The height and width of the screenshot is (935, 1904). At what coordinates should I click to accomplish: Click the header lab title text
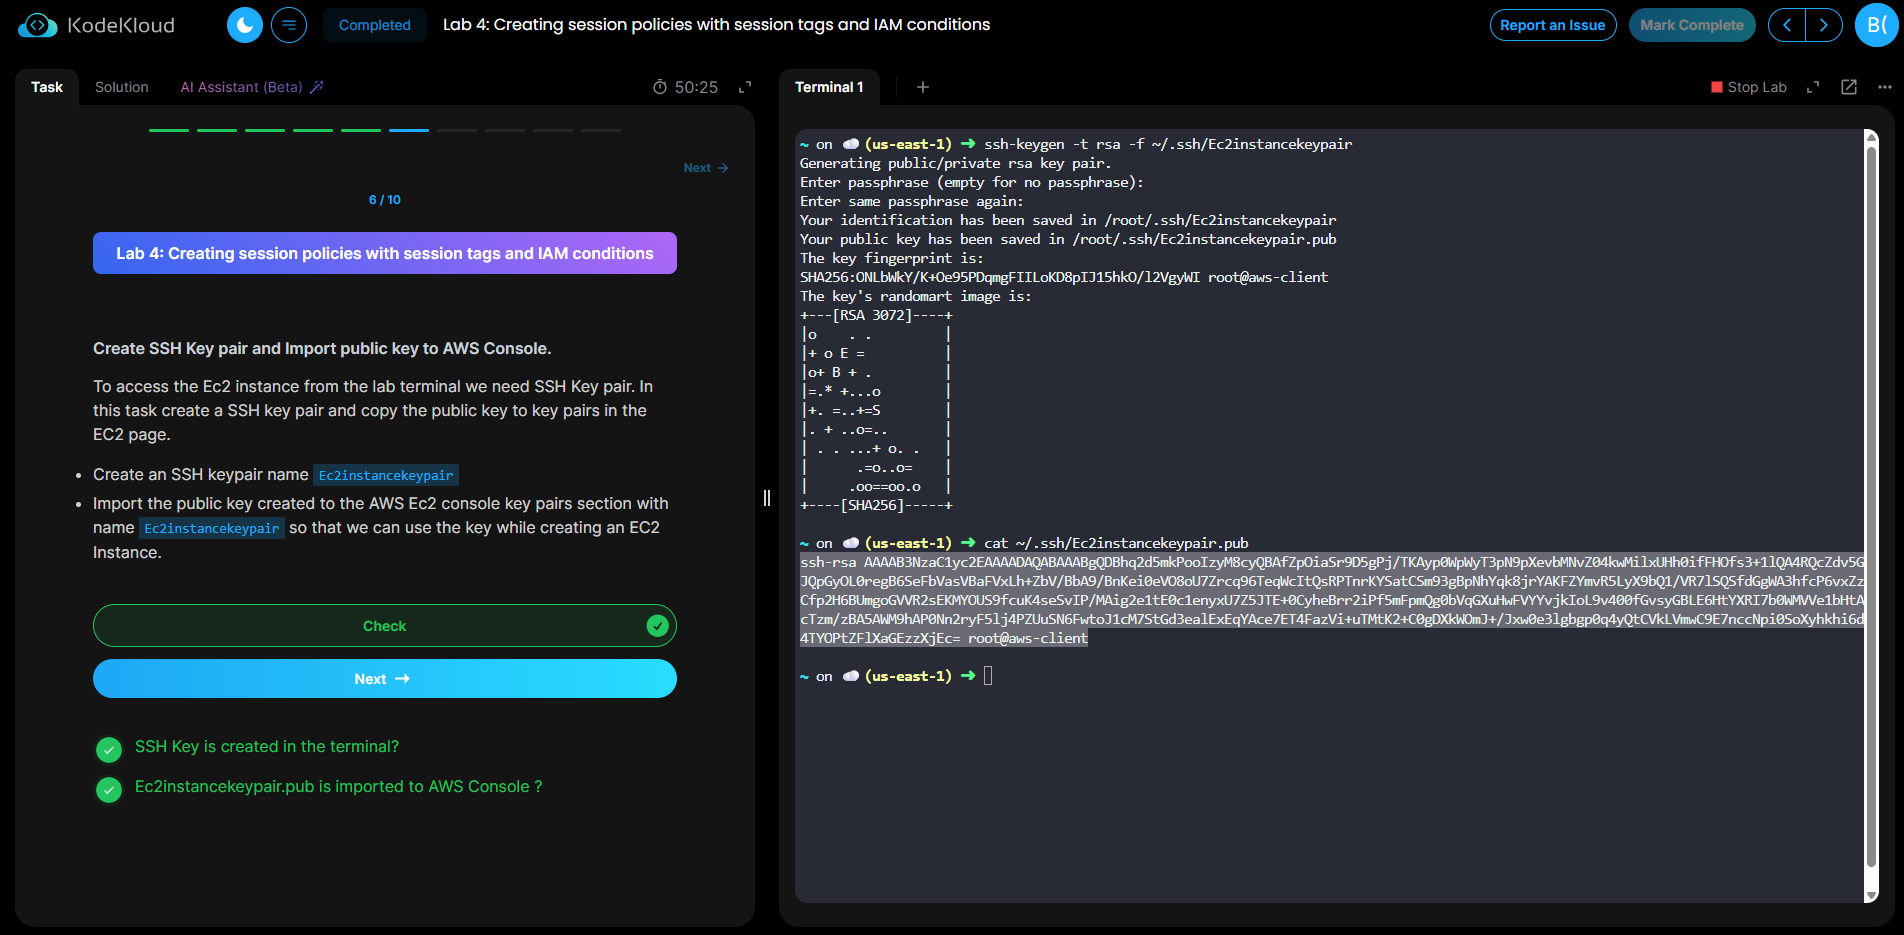pos(717,24)
